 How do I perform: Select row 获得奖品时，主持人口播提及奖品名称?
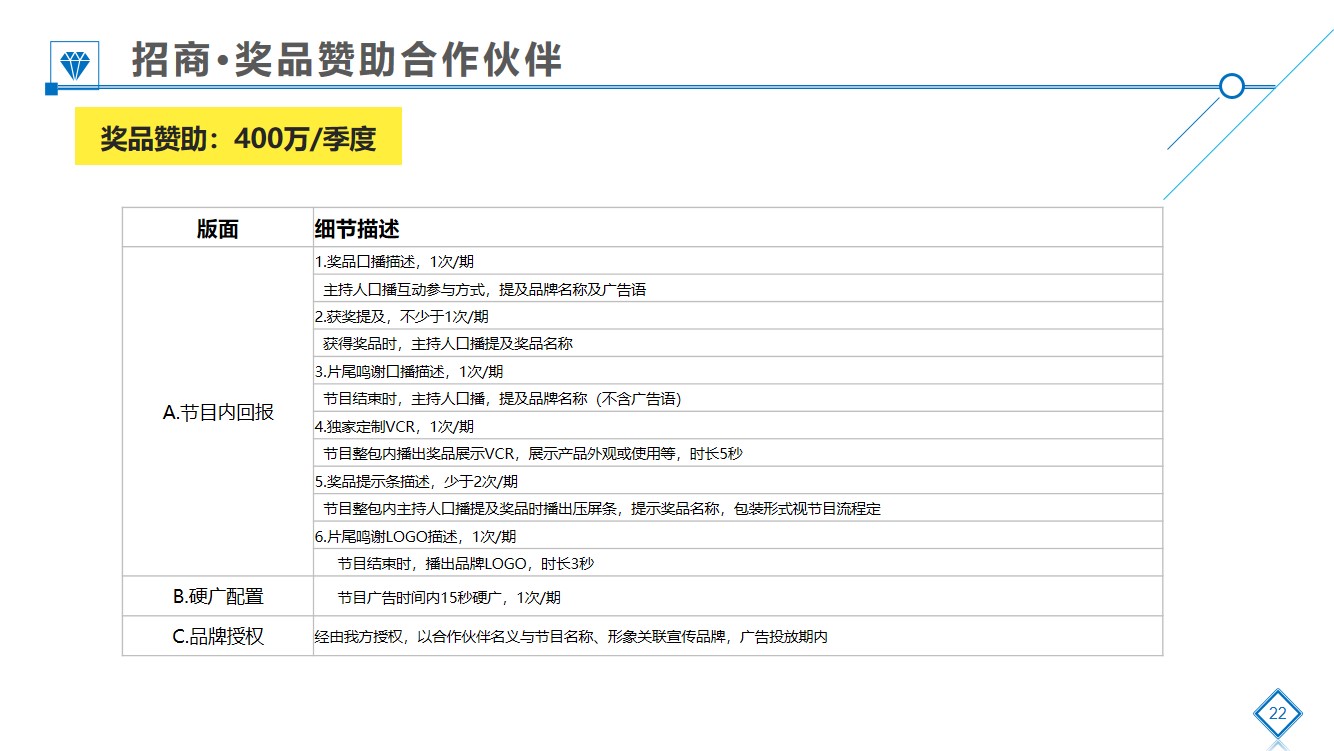tap(738, 343)
